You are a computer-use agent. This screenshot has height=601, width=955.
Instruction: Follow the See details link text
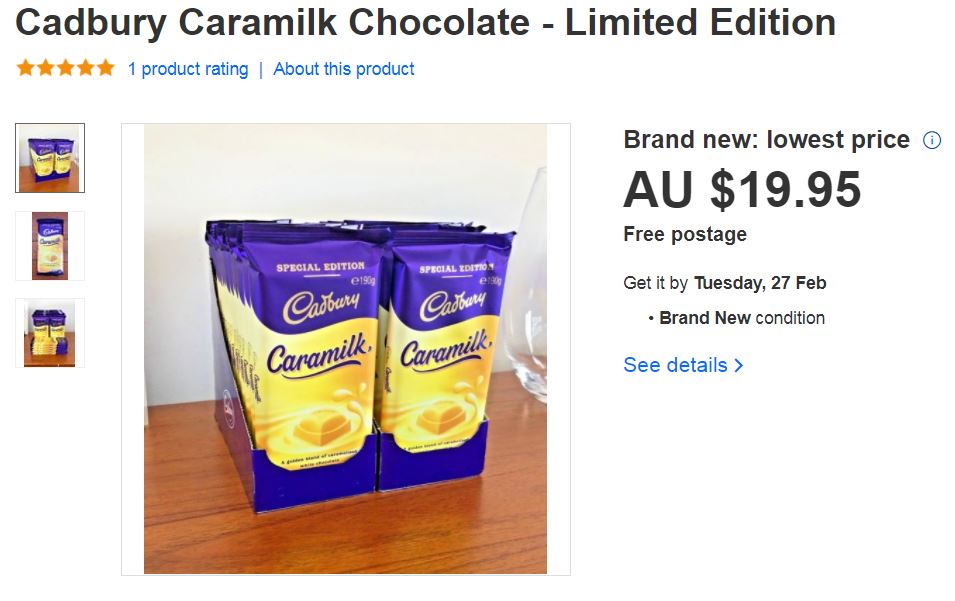(x=675, y=365)
